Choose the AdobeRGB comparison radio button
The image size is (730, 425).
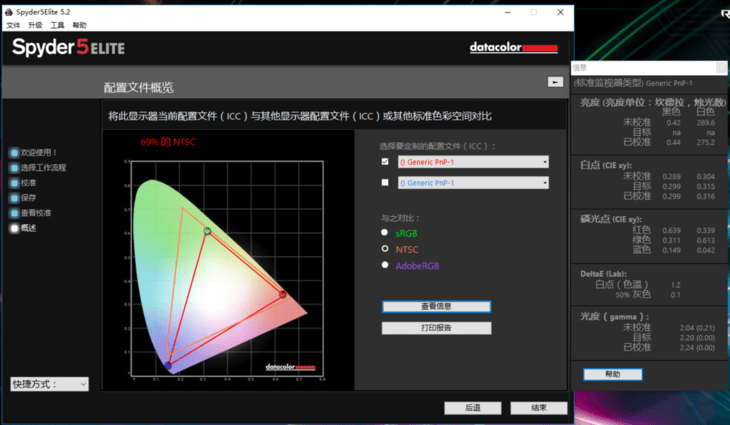click(385, 265)
